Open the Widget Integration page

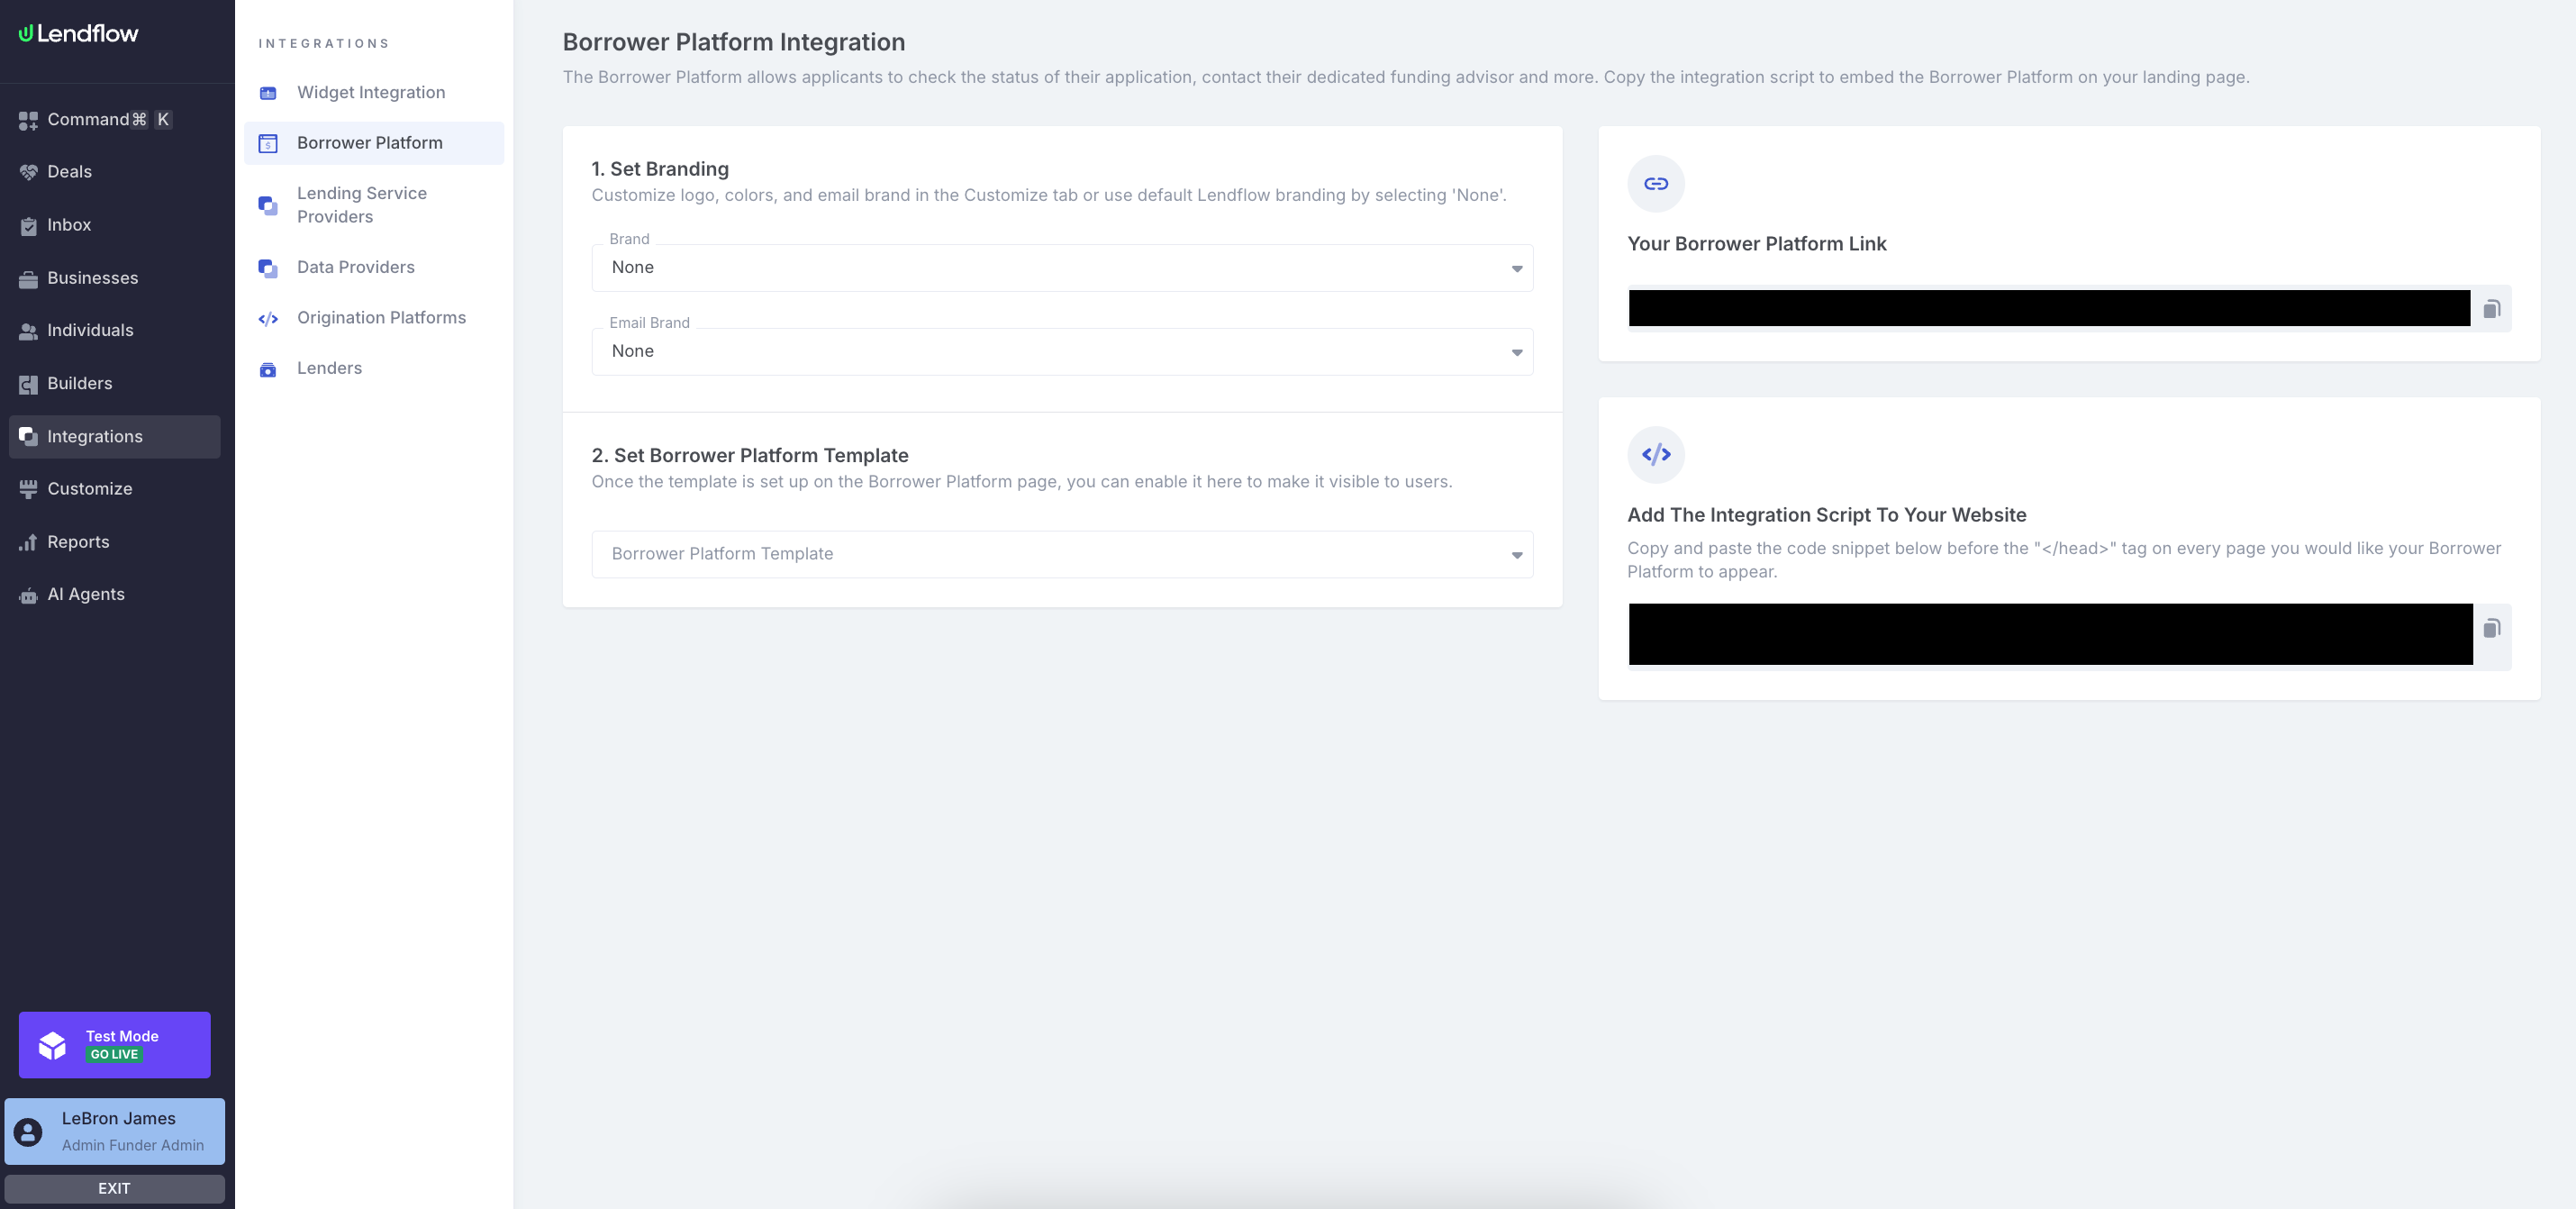tap(374, 93)
